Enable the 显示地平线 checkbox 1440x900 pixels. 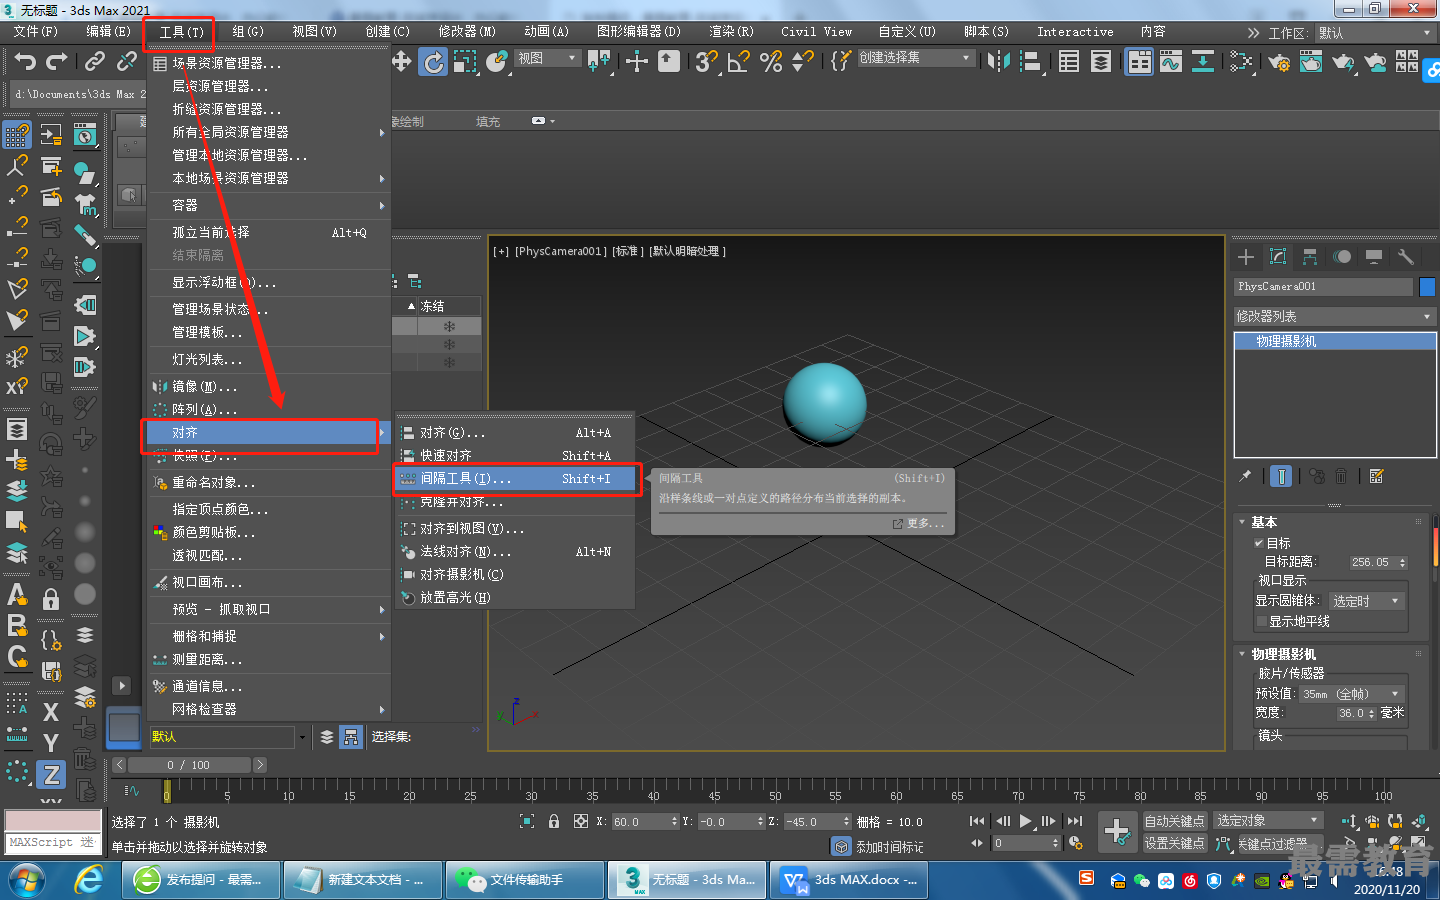coord(1261,621)
